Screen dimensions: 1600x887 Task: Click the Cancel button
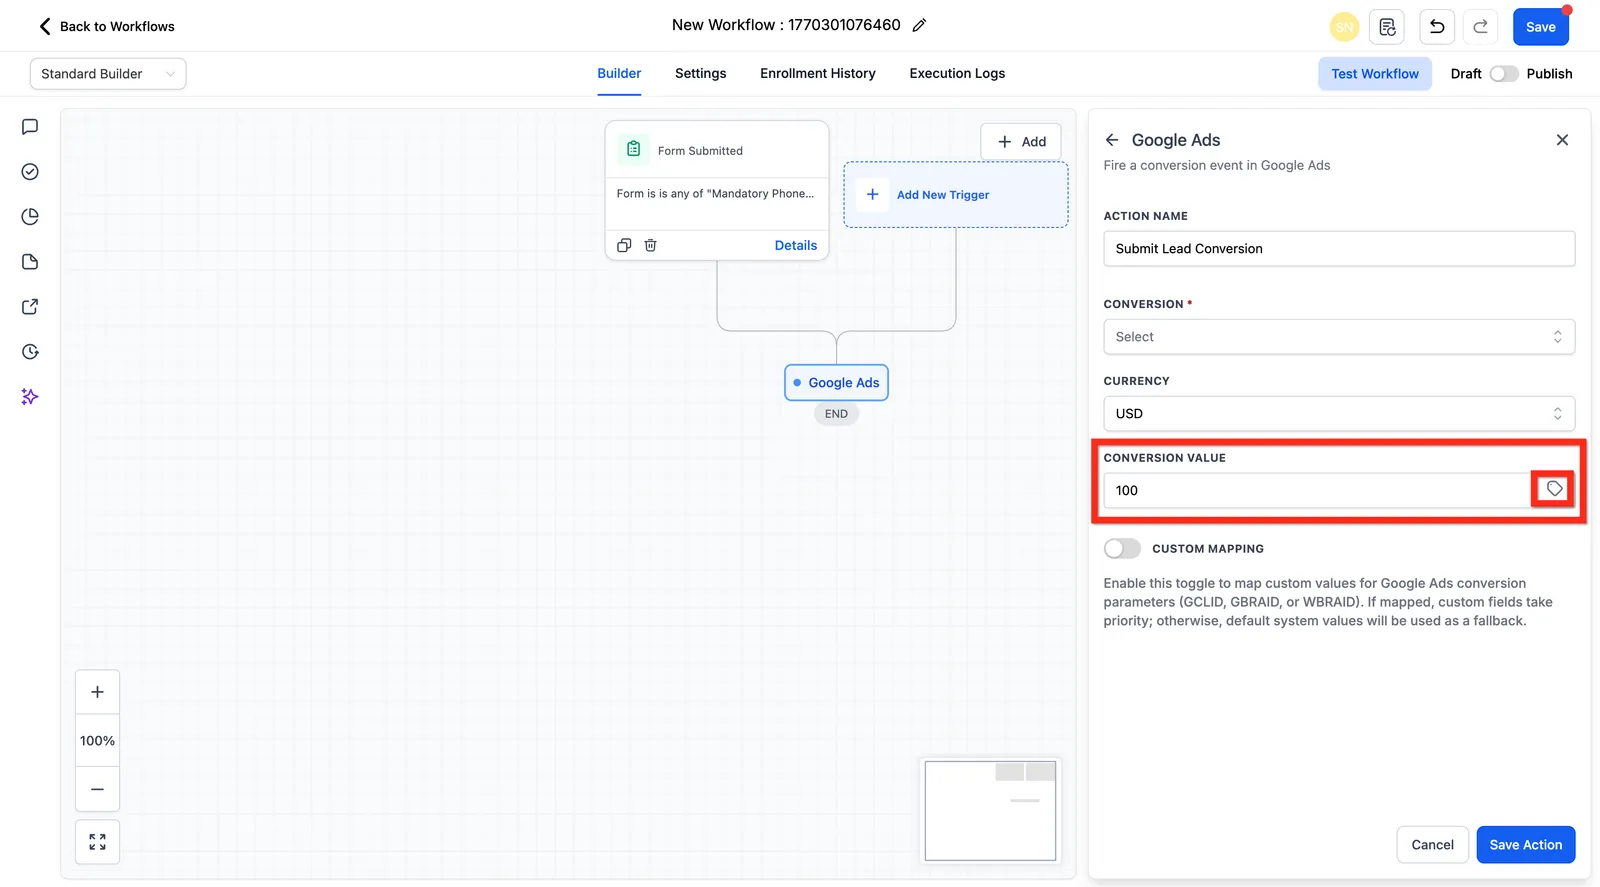tap(1432, 845)
